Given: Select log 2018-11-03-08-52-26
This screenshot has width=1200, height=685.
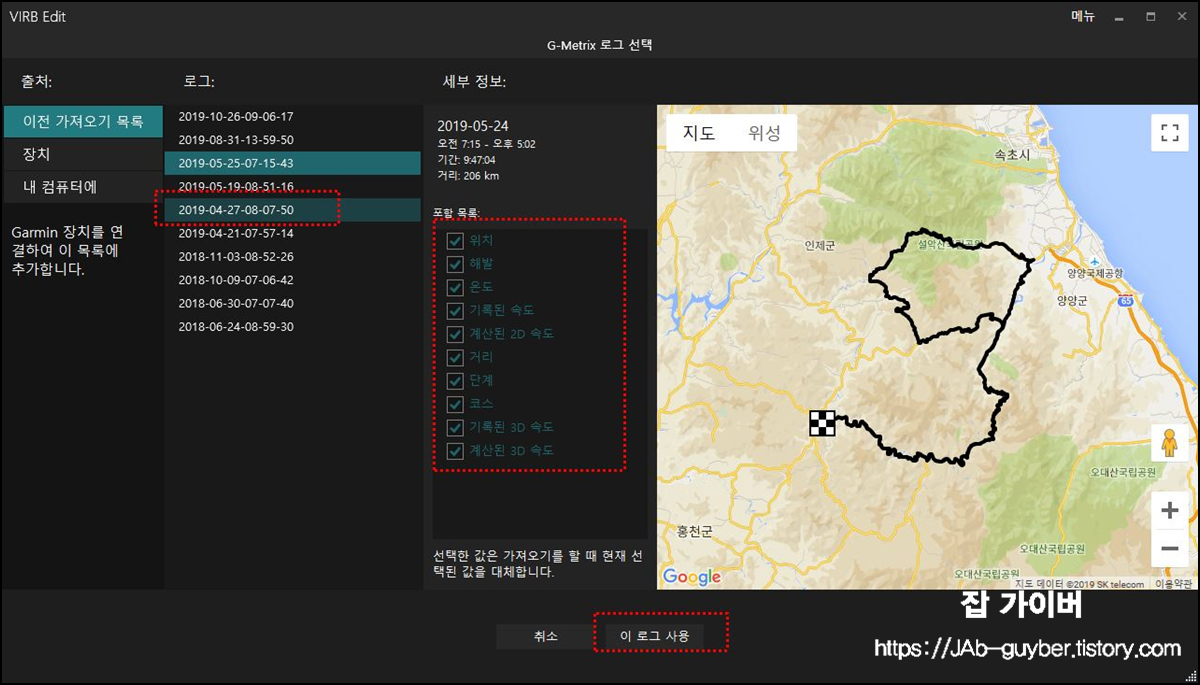Looking at the screenshot, I should tap(293, 256).
